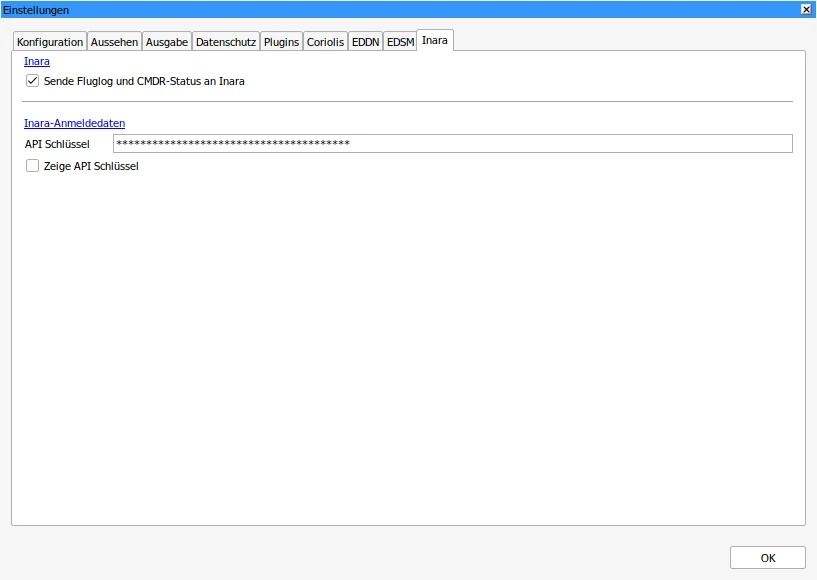This screenshot has height=580, width=817.
Task: Click the 'Sende Fluglog und CMDR-Status an Inara' text
Action: (x=144, y=81)
